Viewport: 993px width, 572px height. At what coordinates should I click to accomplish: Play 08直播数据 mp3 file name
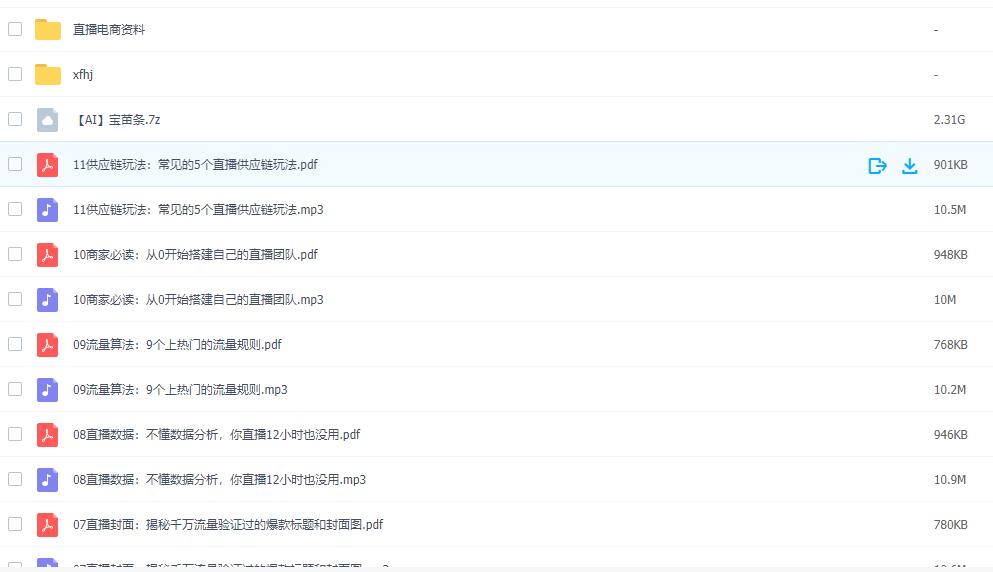pyautogui.click(x=219, y=480)
